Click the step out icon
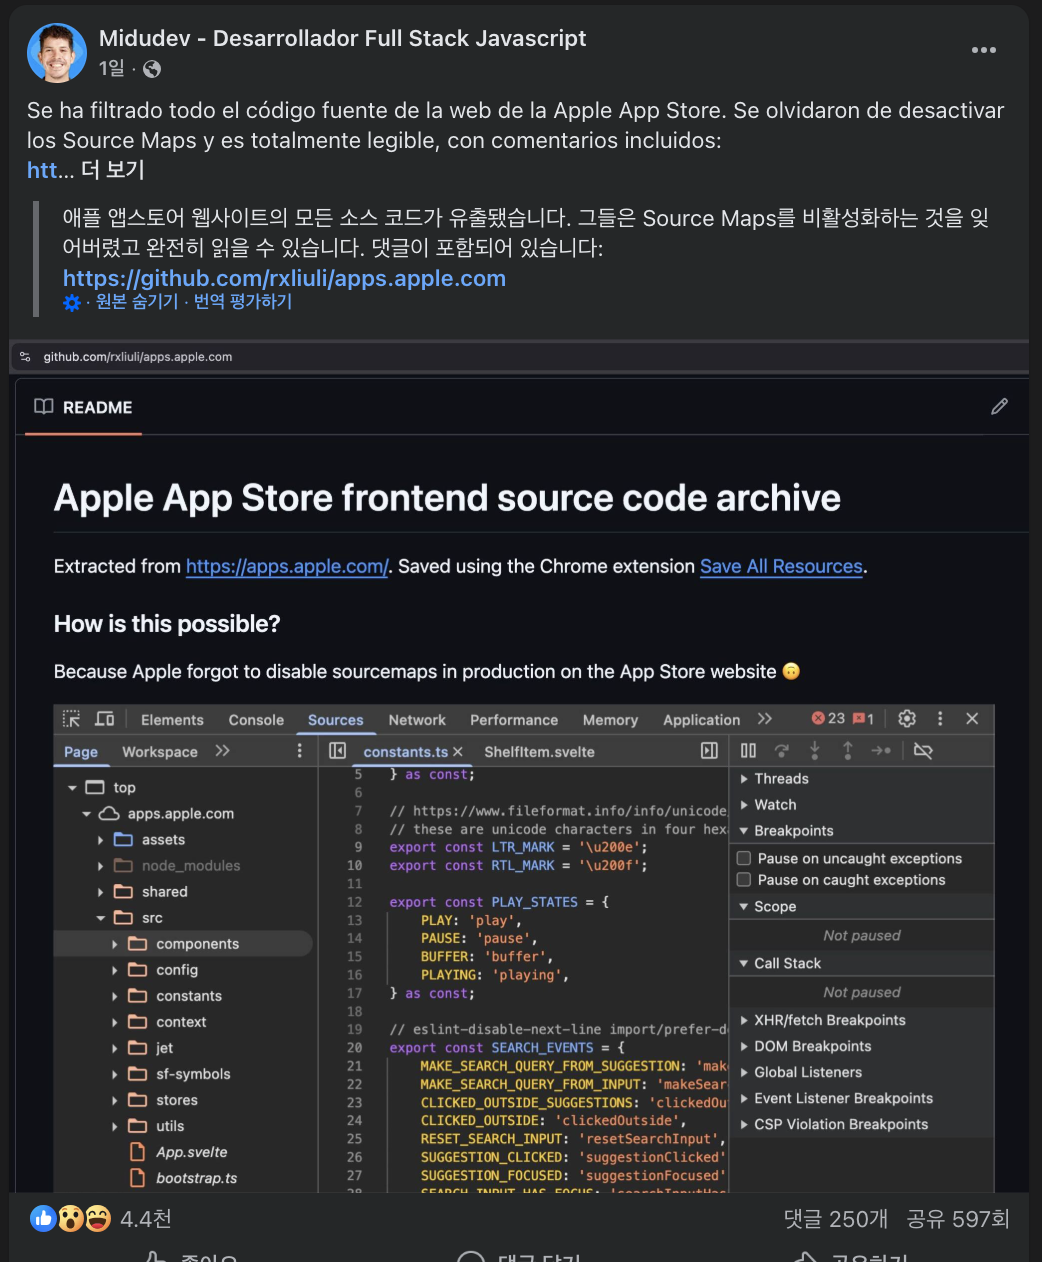 pos(847,750)
